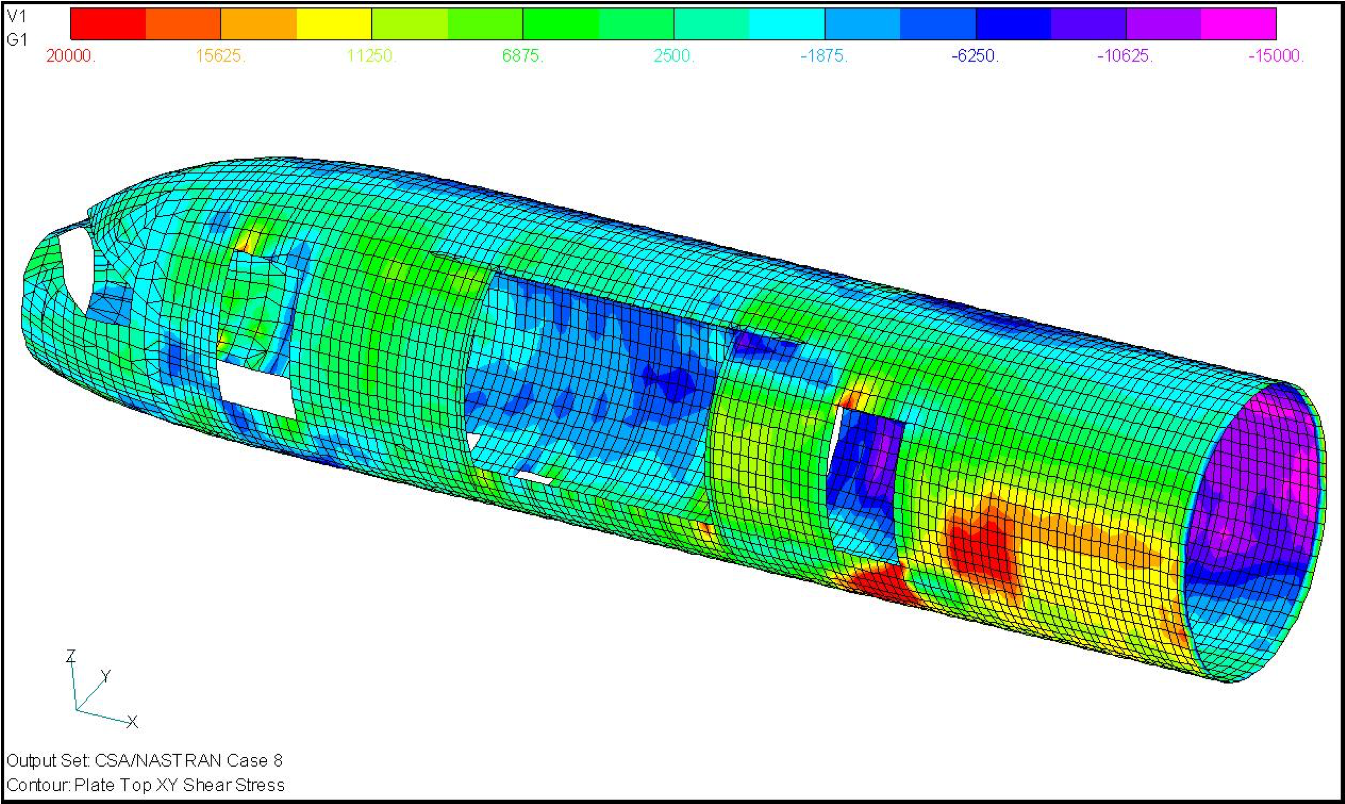The height and width of the screenshot is (804, 1345).
Task: Select the dark blue legend segment
Action: pyautogui.click(x=1012, y=23)
